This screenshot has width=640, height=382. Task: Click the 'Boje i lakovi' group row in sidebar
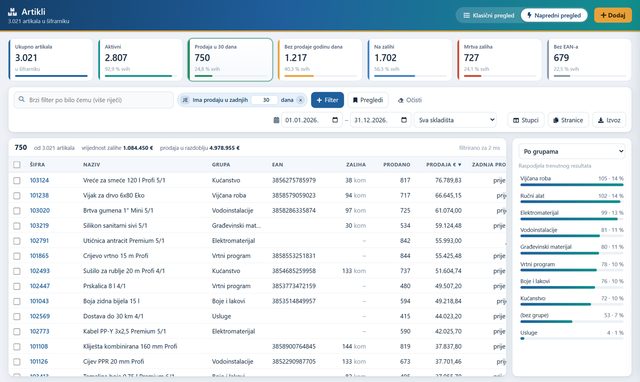click(x=572, y=283)
